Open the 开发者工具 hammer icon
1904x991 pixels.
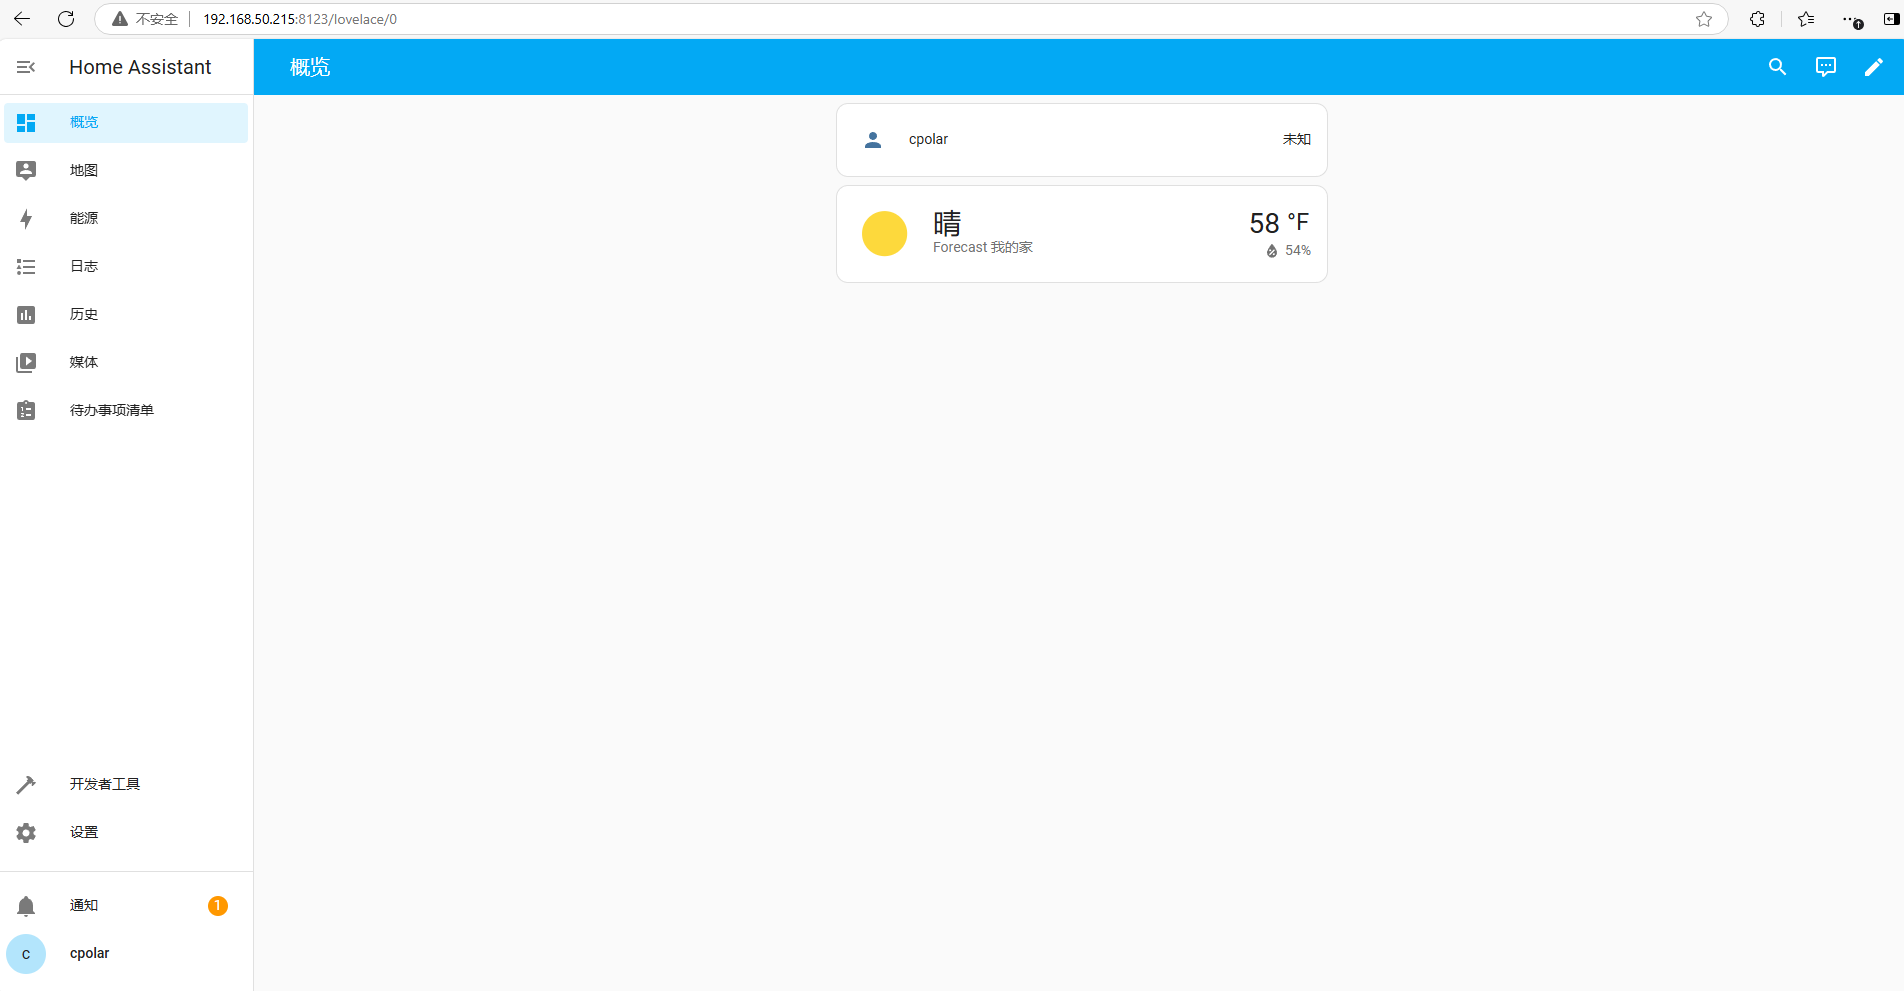[x=26, y=784]
